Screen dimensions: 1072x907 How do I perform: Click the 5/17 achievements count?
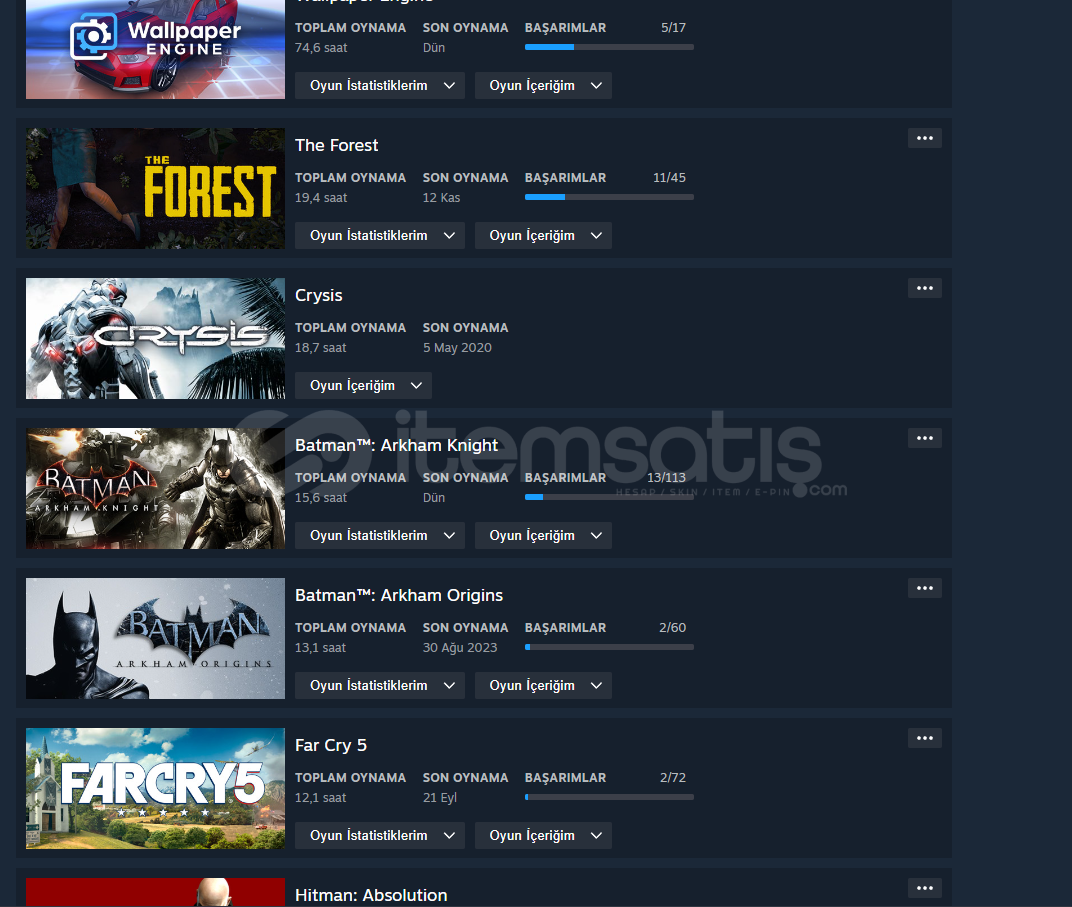[x=673, y=28]
